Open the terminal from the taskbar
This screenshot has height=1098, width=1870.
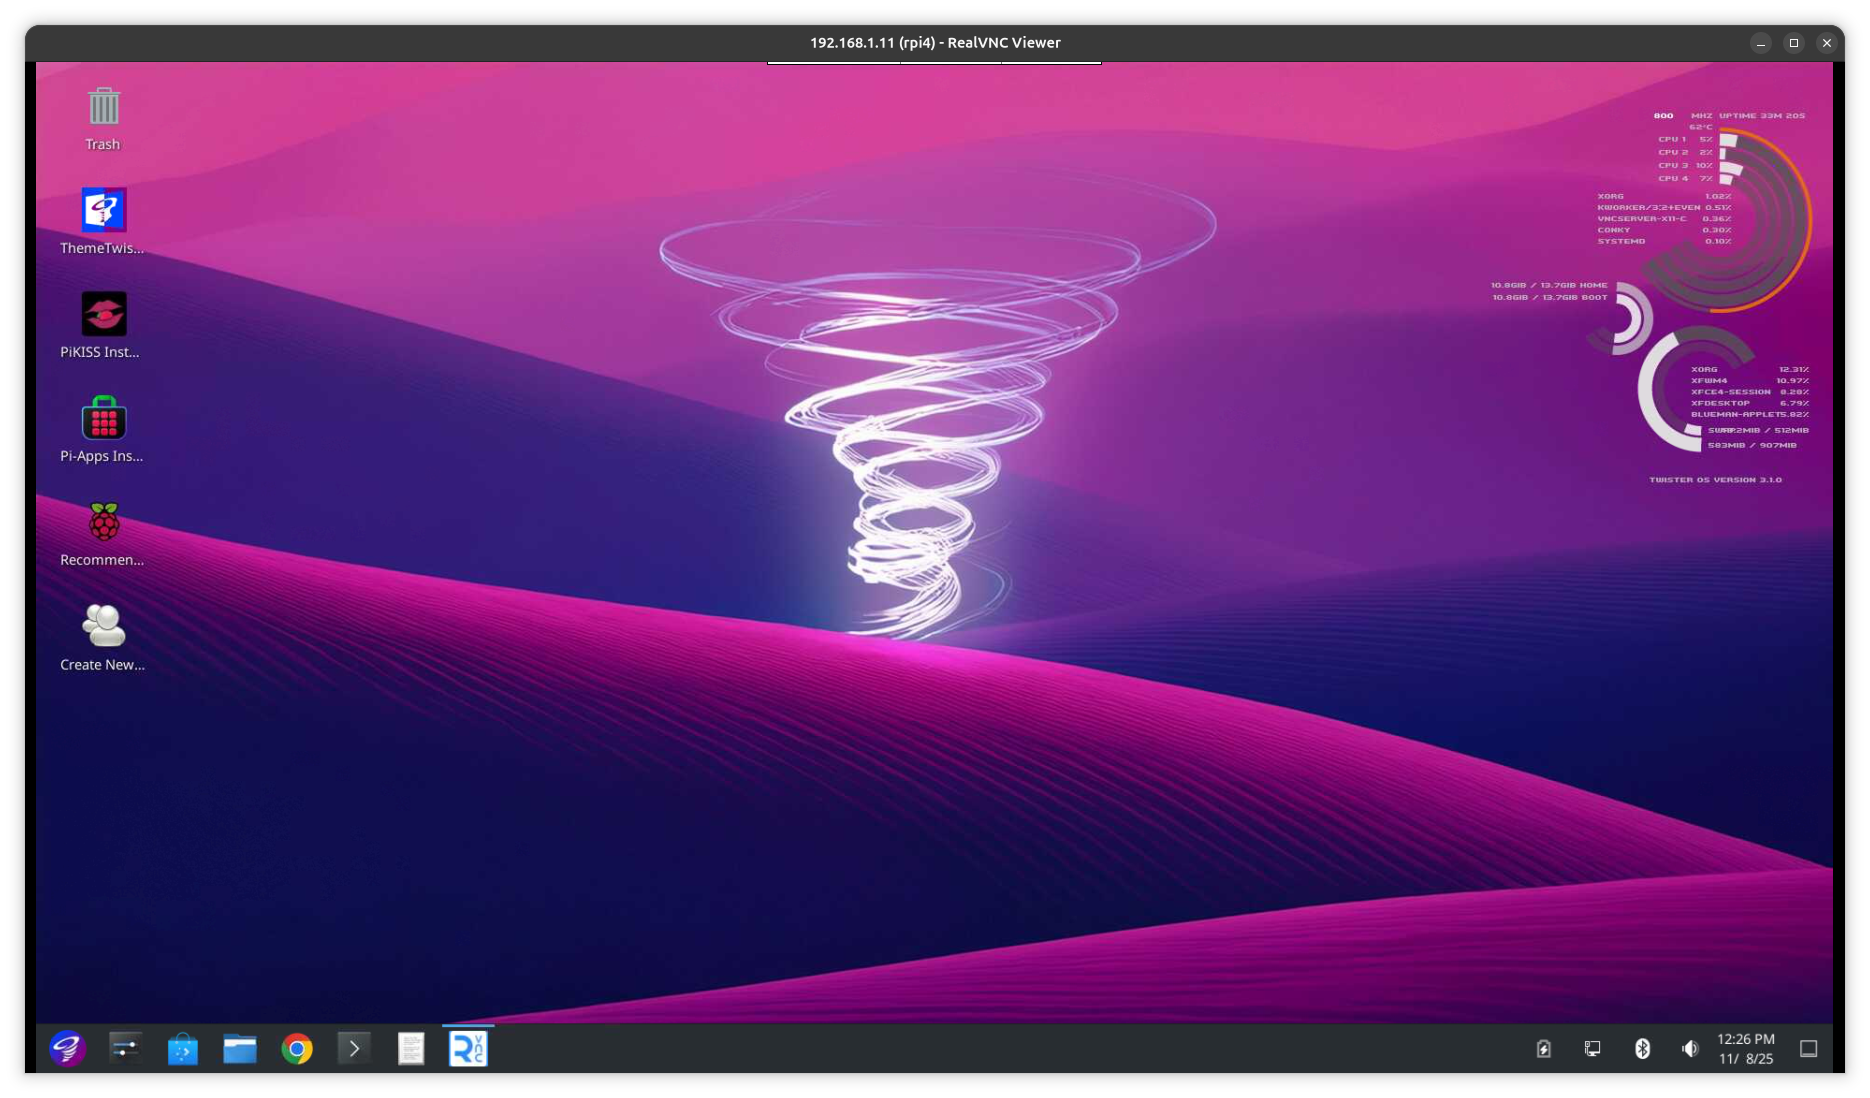(x=354, y=1049)
